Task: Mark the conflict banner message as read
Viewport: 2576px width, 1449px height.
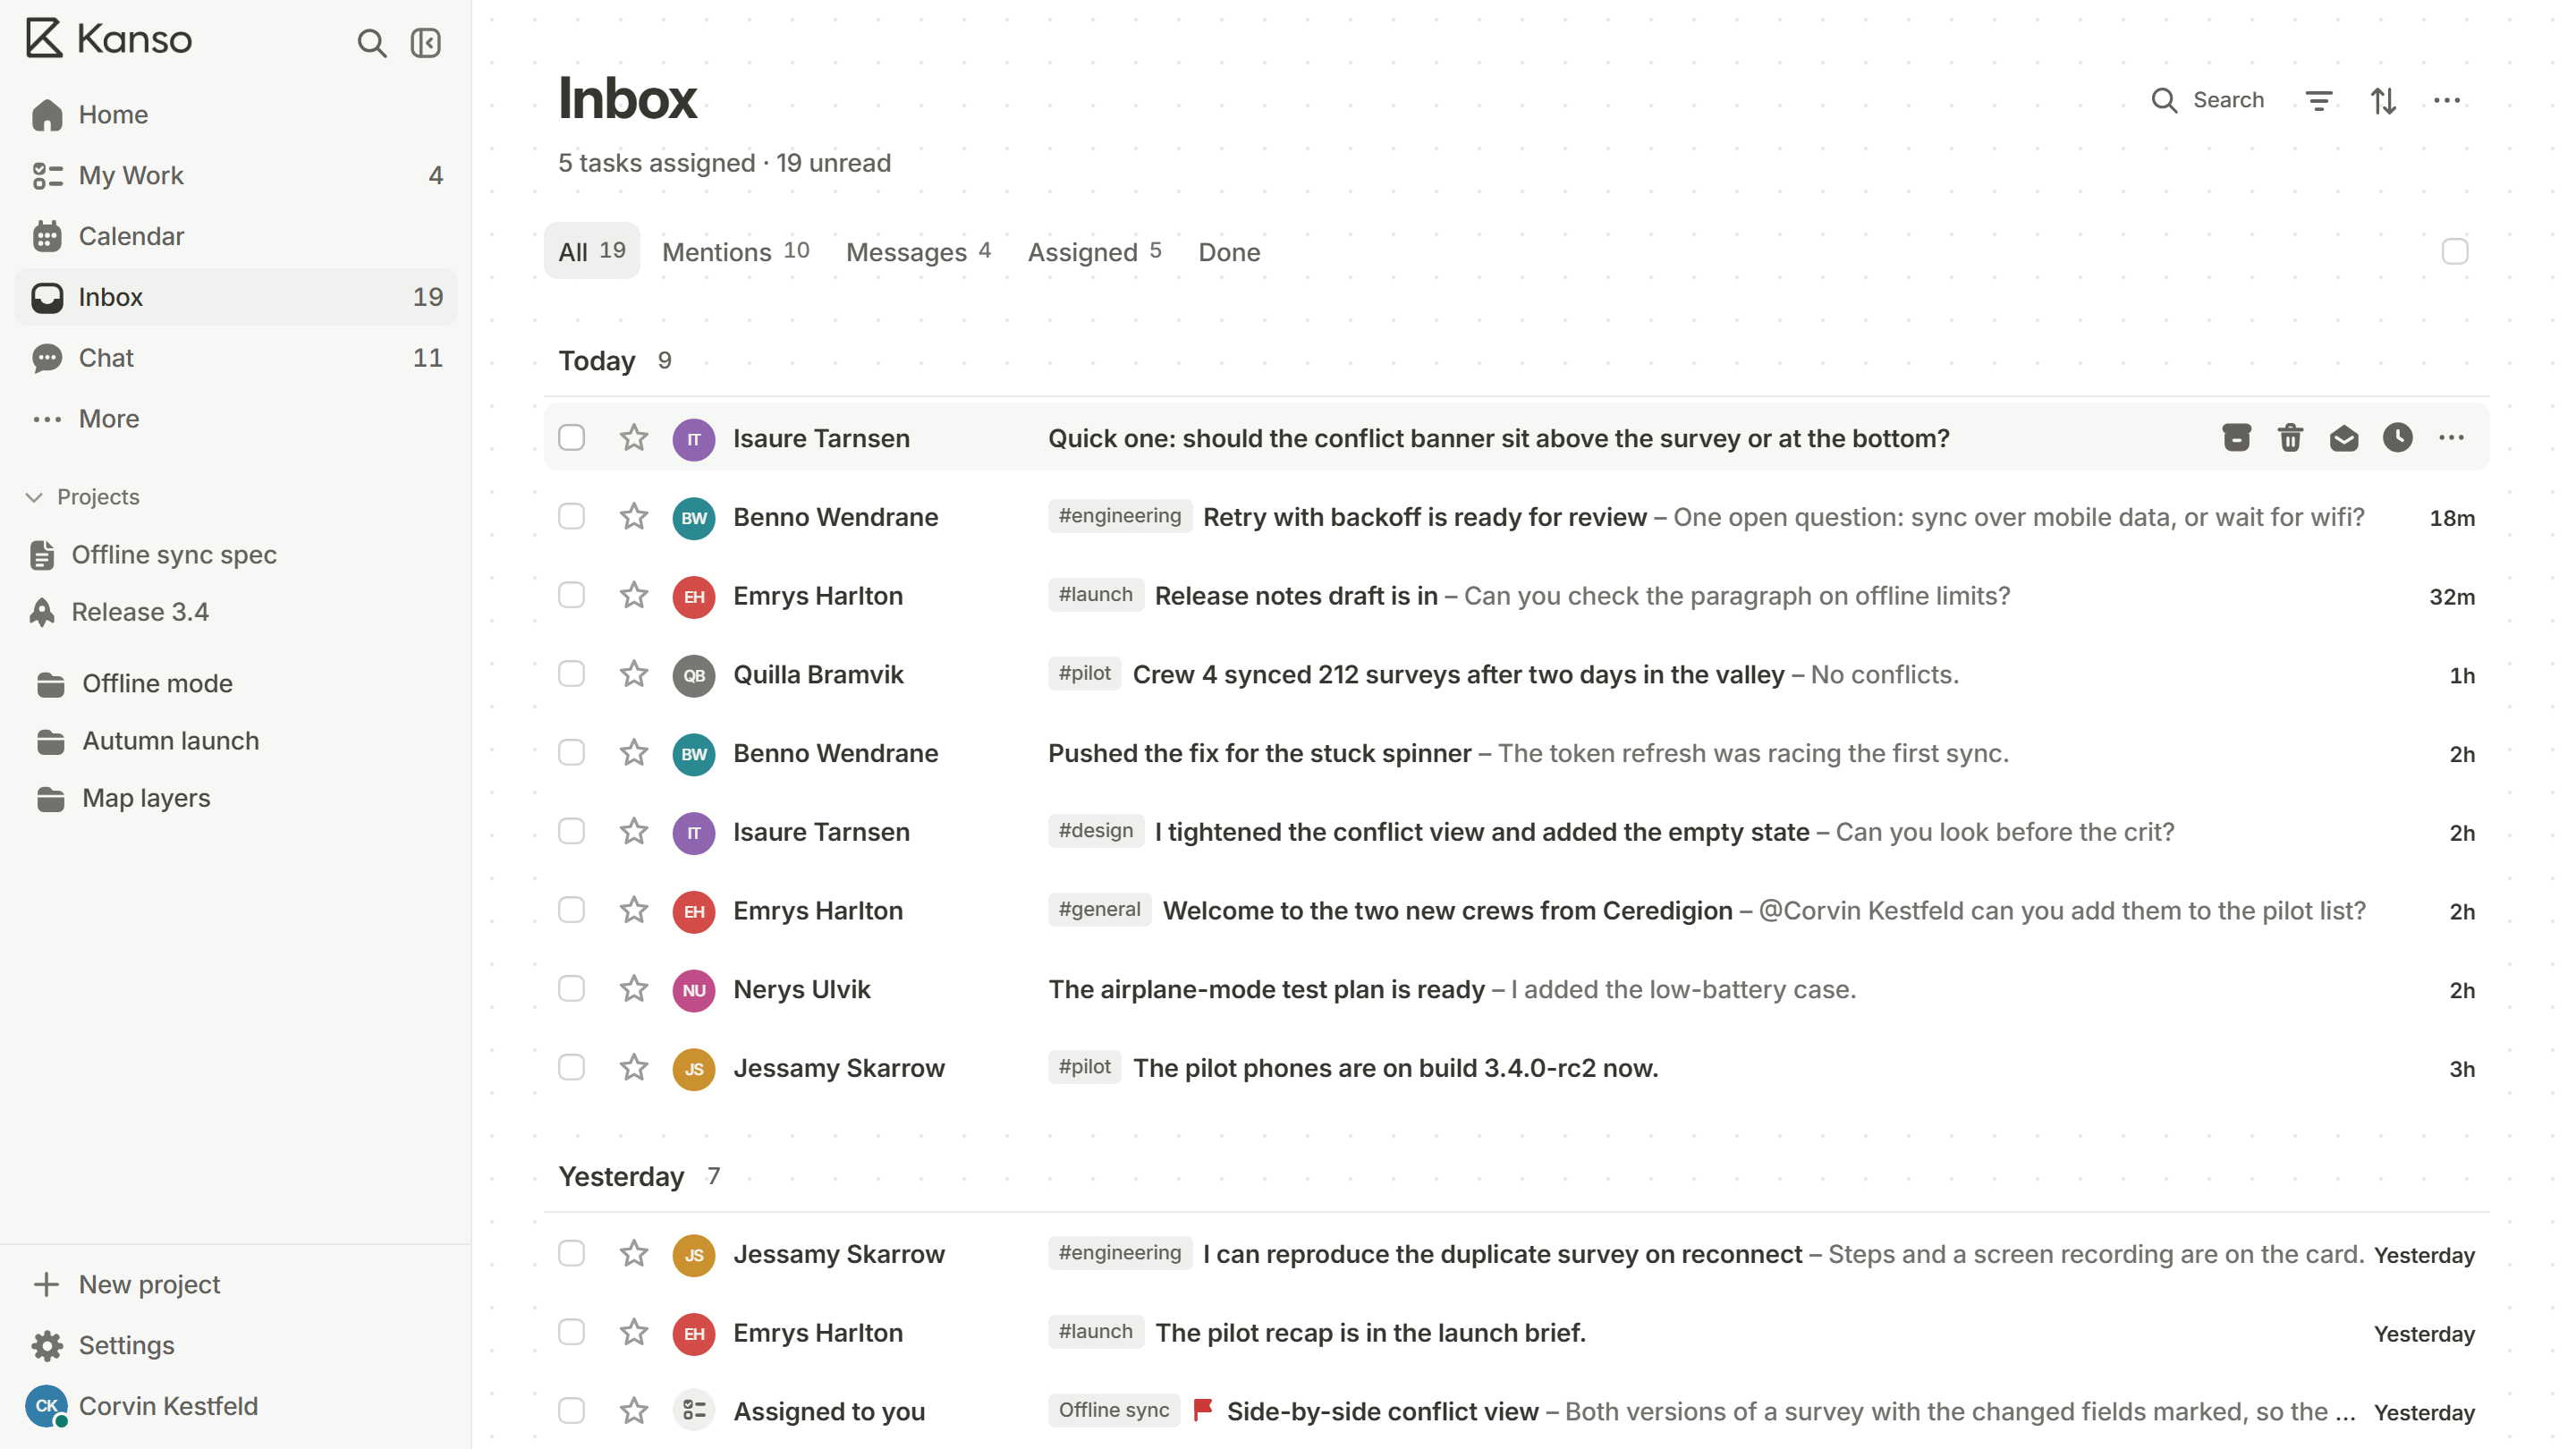Action: (2344, 438)
